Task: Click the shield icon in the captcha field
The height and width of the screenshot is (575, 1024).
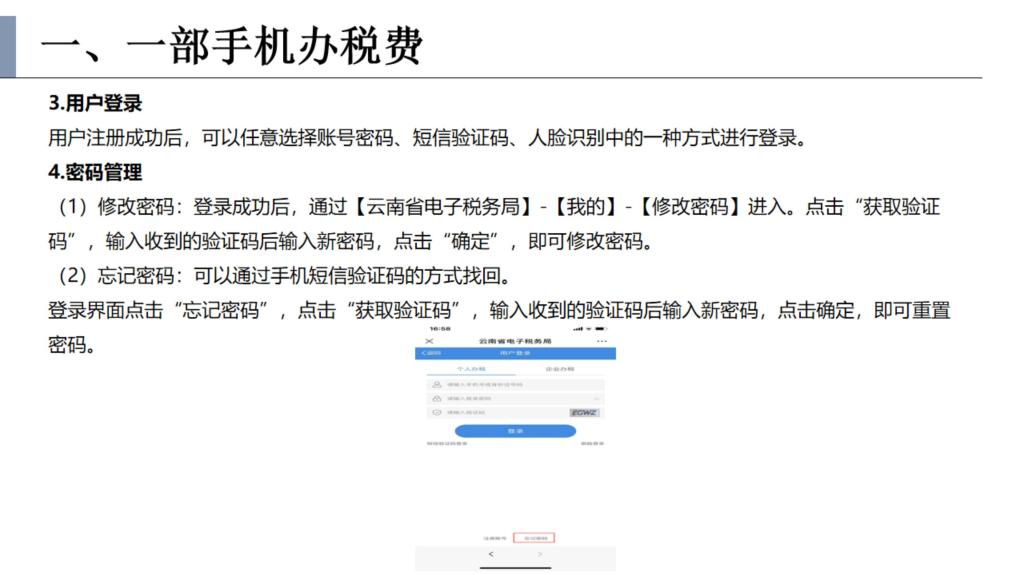Action: [436, 412]
